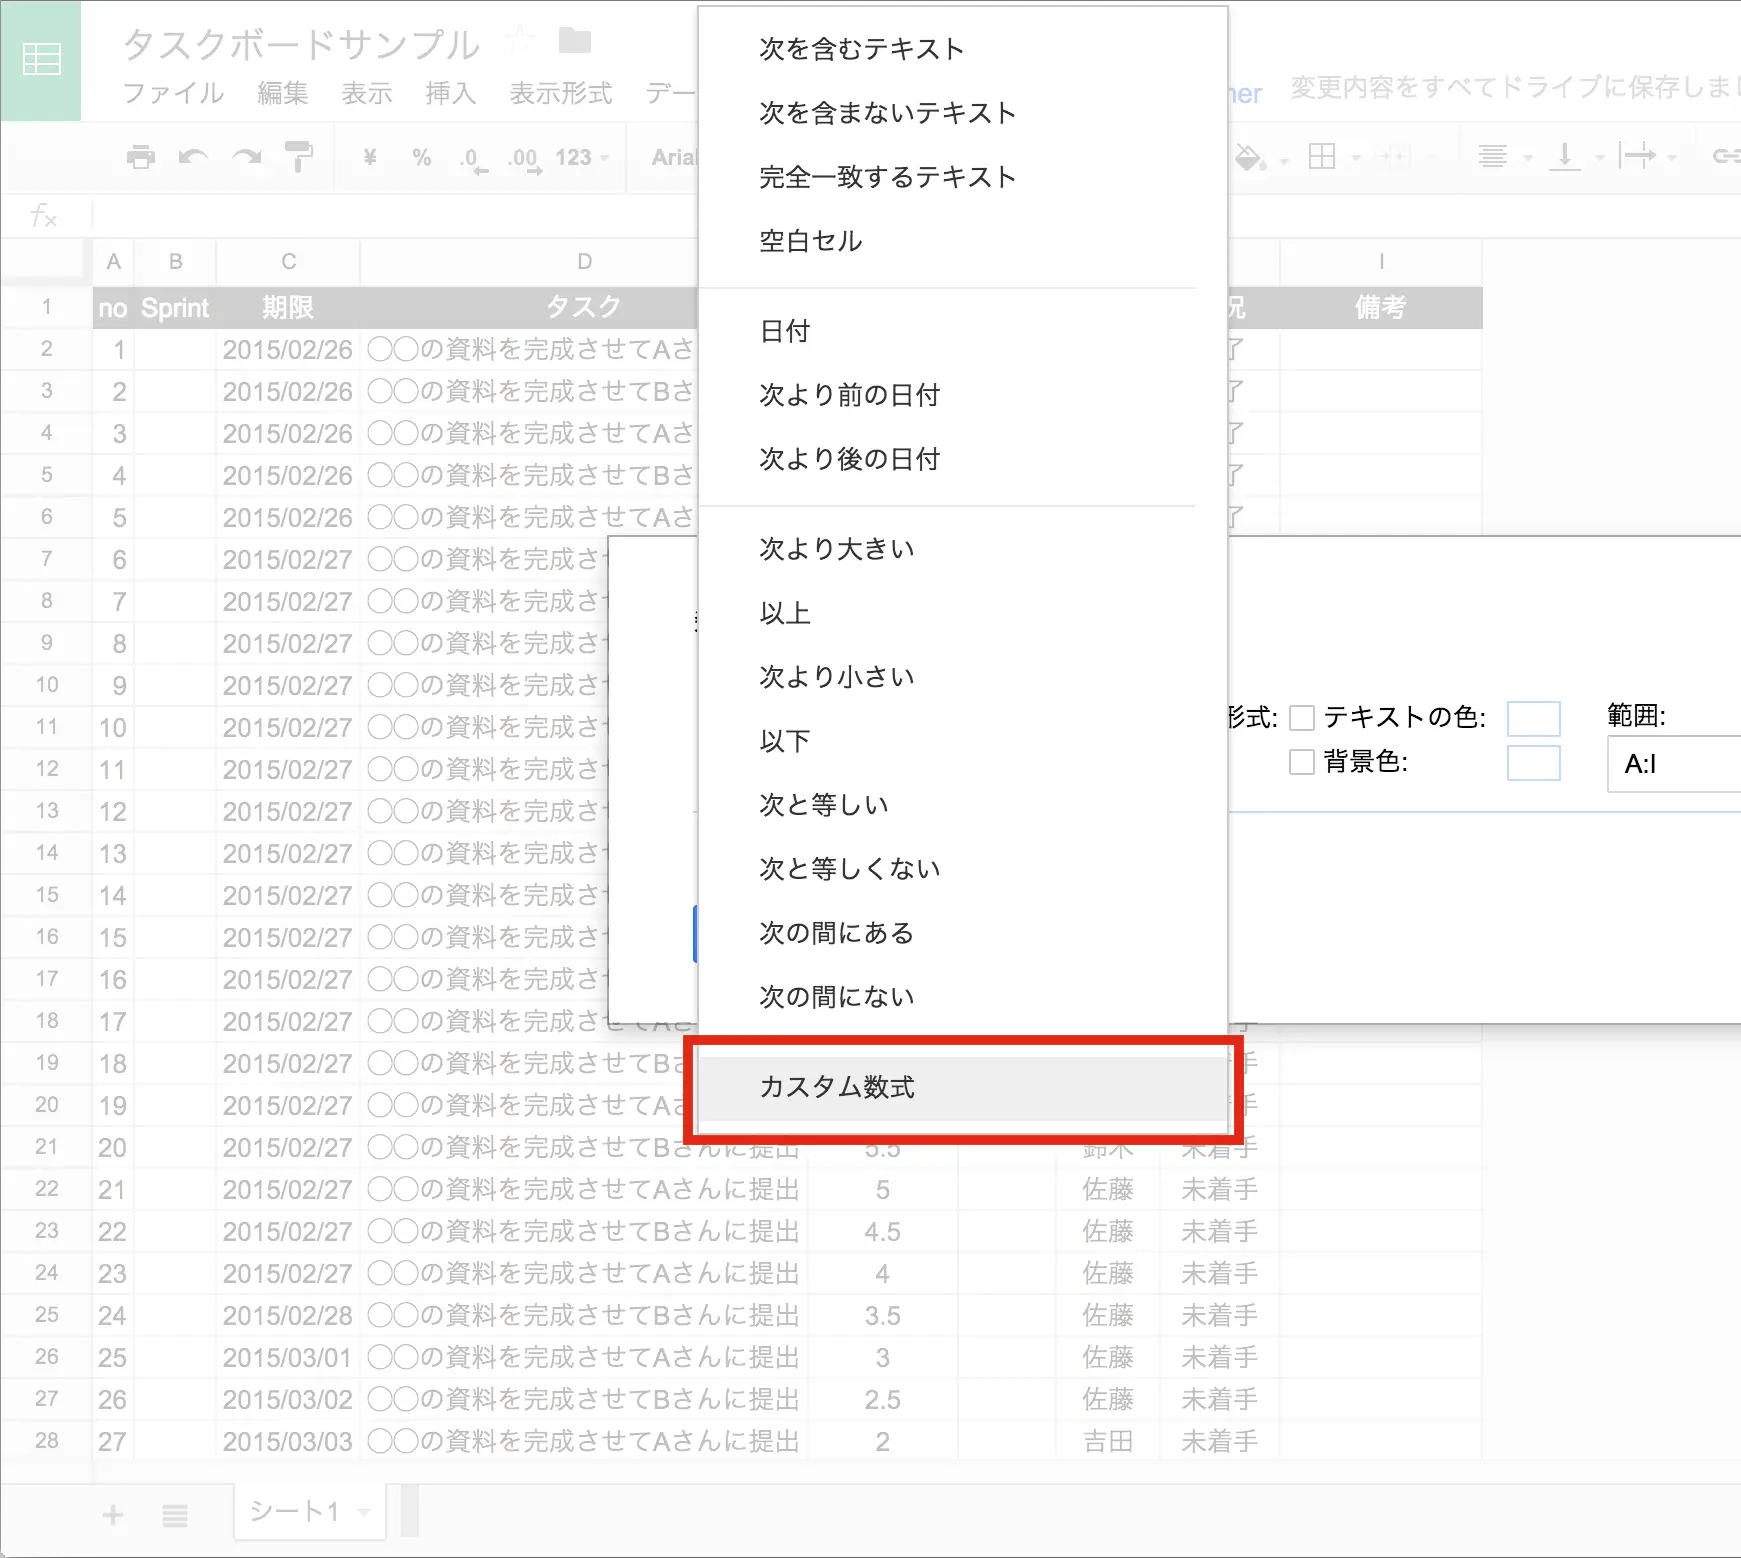Open the all sheets list icon
Screen dimensions: 1741x1558
click(175, 1515)
